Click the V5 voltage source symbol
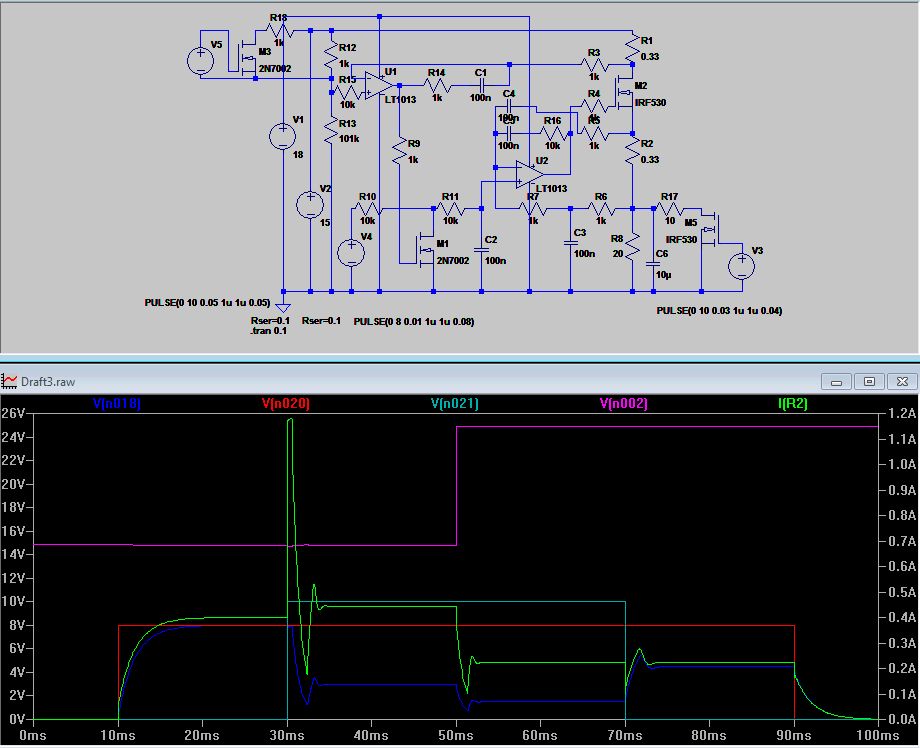 click(201, 60)
